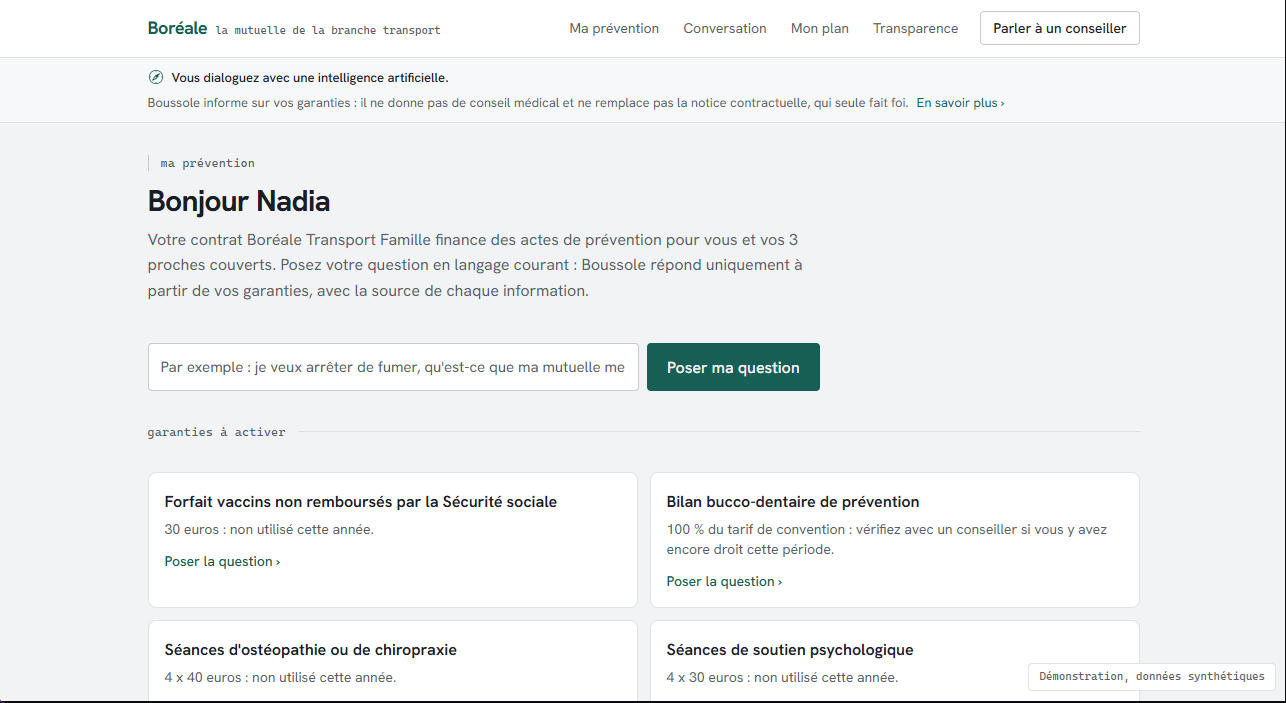The height and width of the screenshot is (703, 1286).
Task: Select the Forfait vaccins non remboursés card title
Action: pos(361,501)
